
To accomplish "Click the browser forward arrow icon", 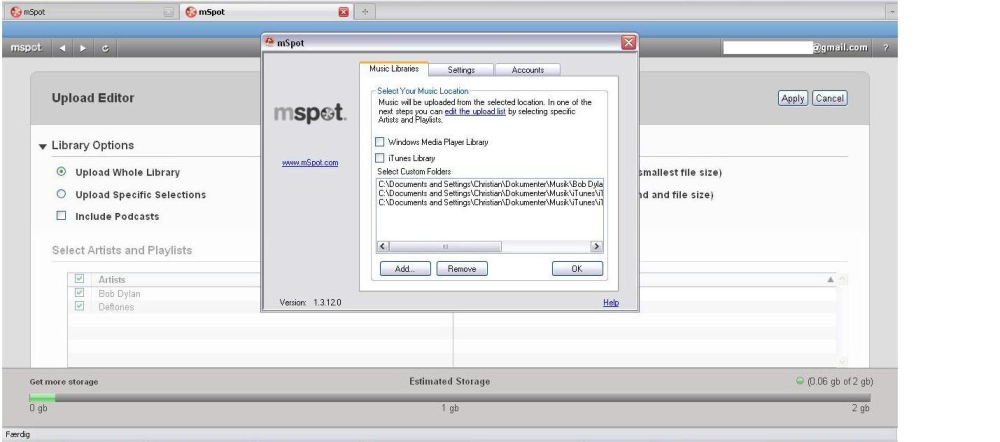I will 83,48.
